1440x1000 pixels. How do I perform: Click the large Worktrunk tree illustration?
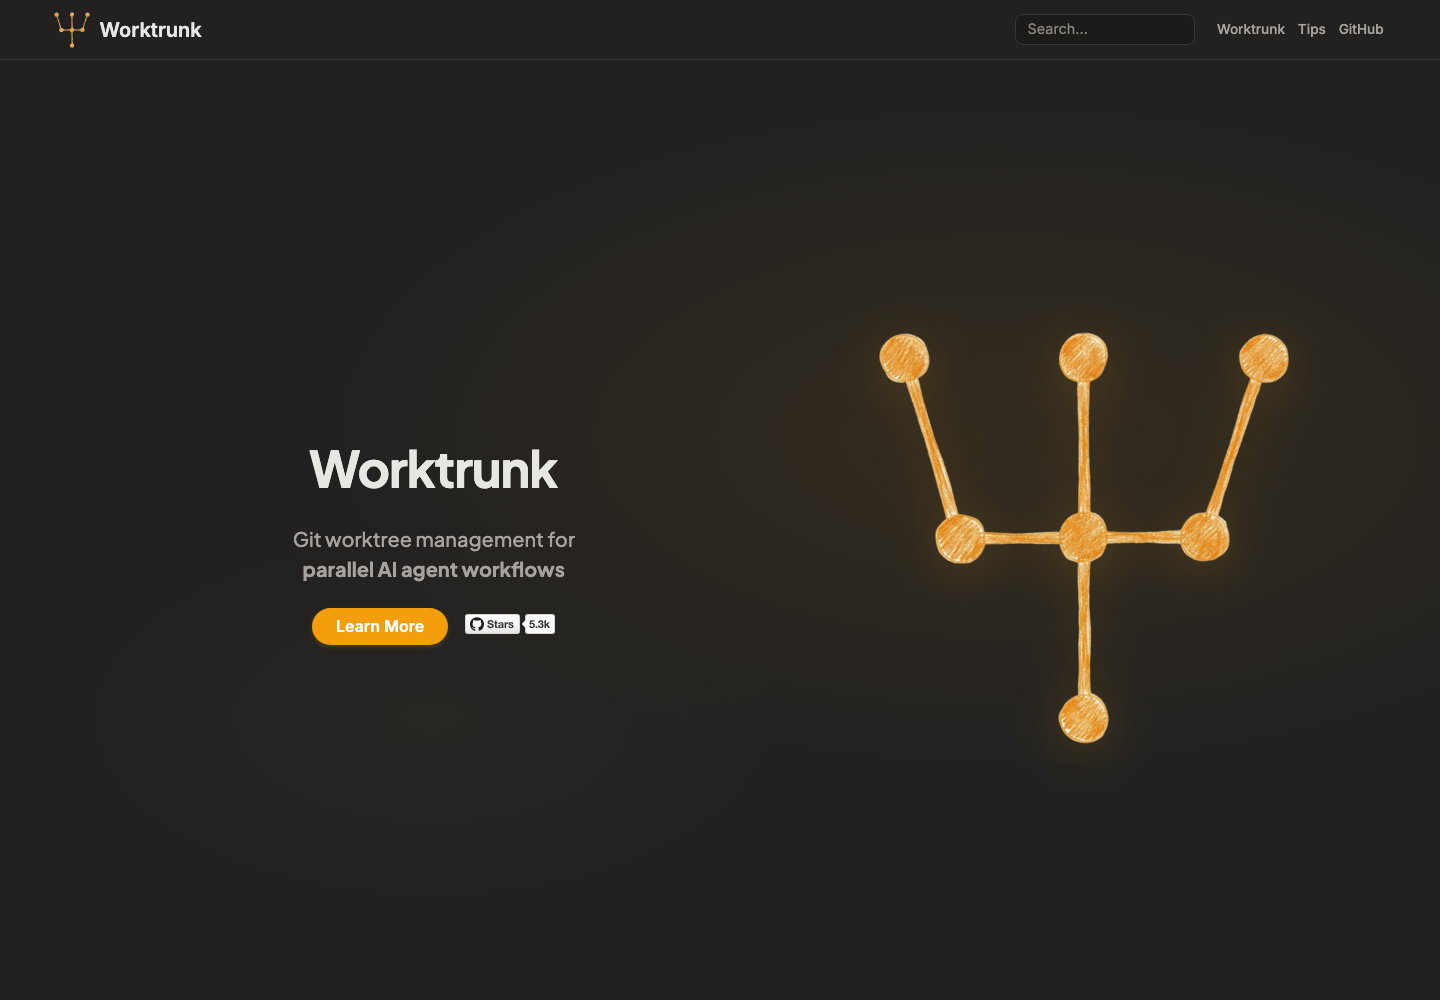point(1084,538)
